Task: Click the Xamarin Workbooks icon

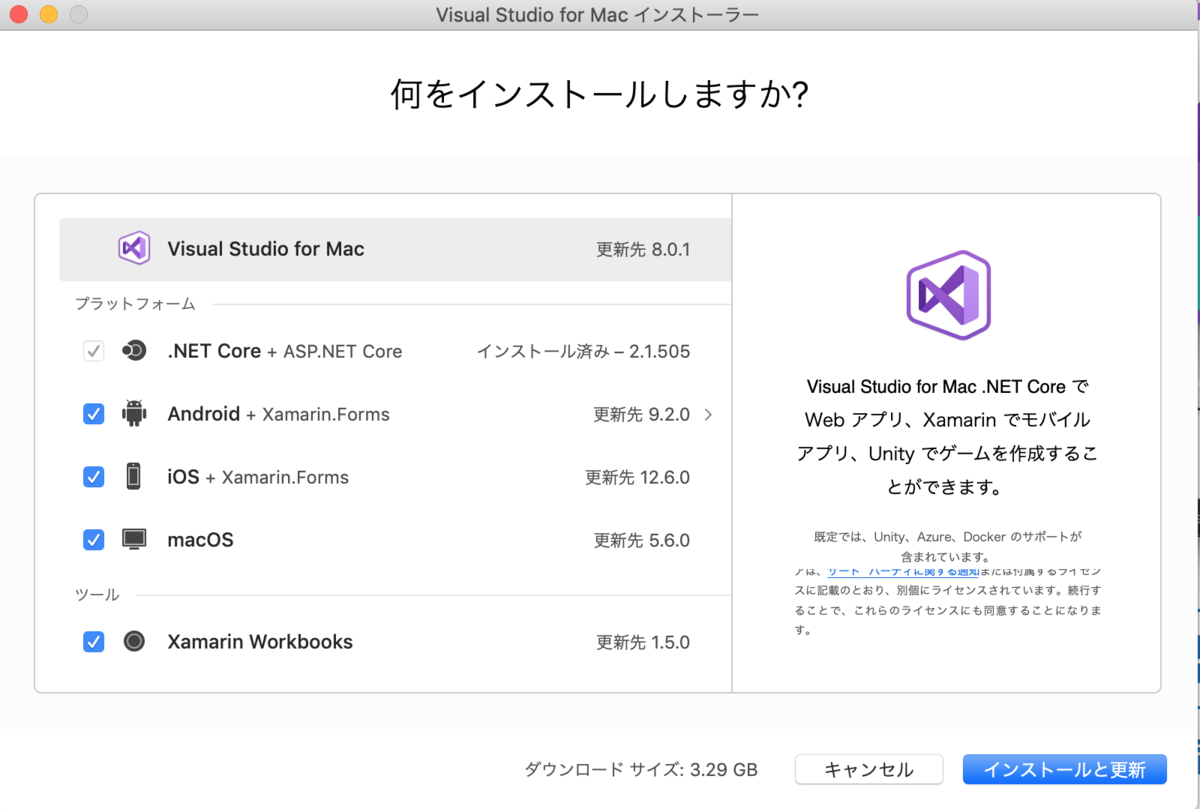Action: (134, 641)
